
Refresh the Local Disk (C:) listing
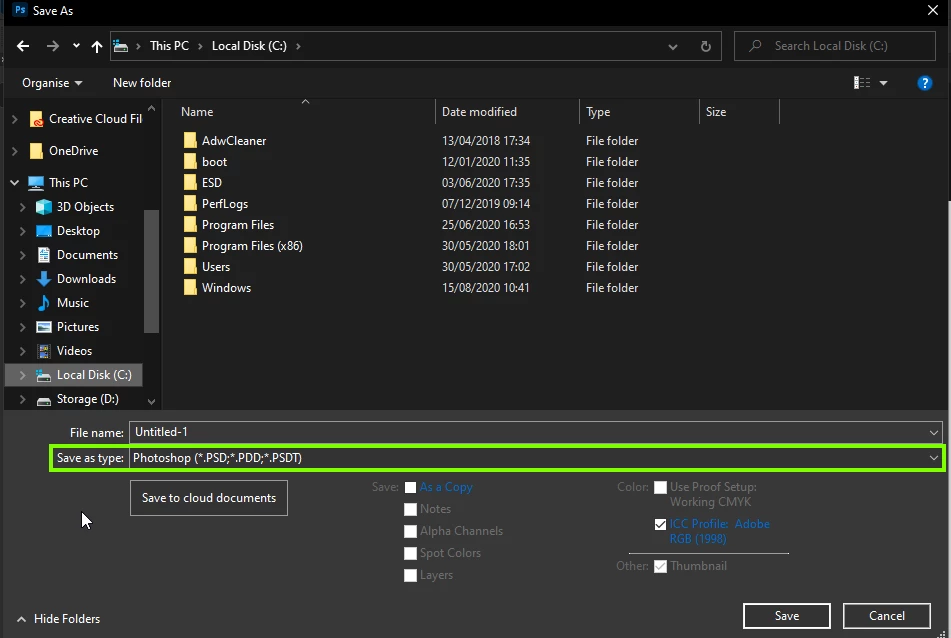(705, 46)
